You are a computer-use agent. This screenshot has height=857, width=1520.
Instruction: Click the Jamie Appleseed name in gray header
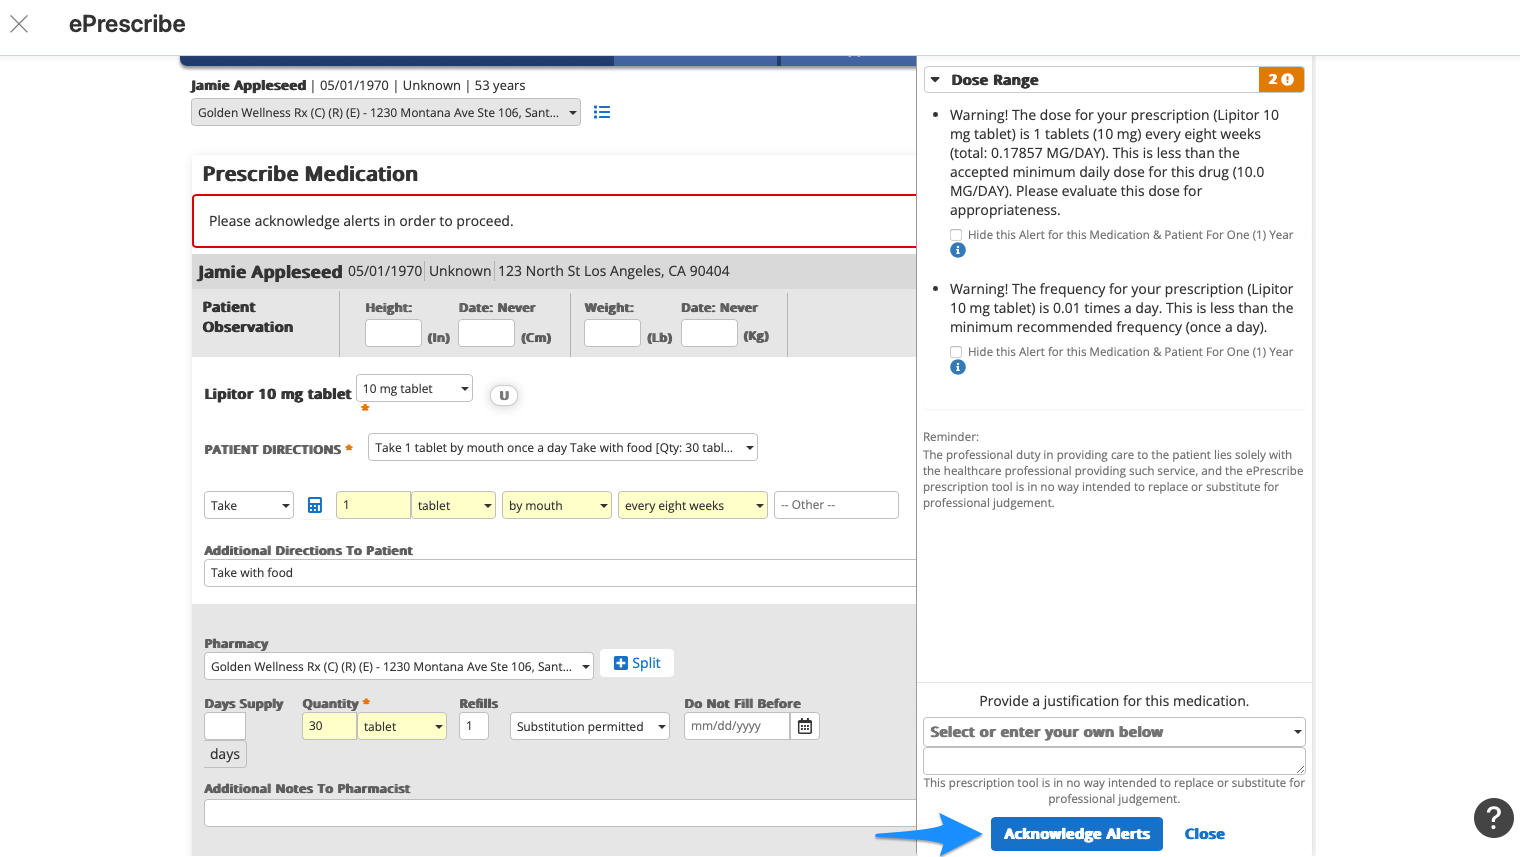pyautogui.click(x=270, y=272)
